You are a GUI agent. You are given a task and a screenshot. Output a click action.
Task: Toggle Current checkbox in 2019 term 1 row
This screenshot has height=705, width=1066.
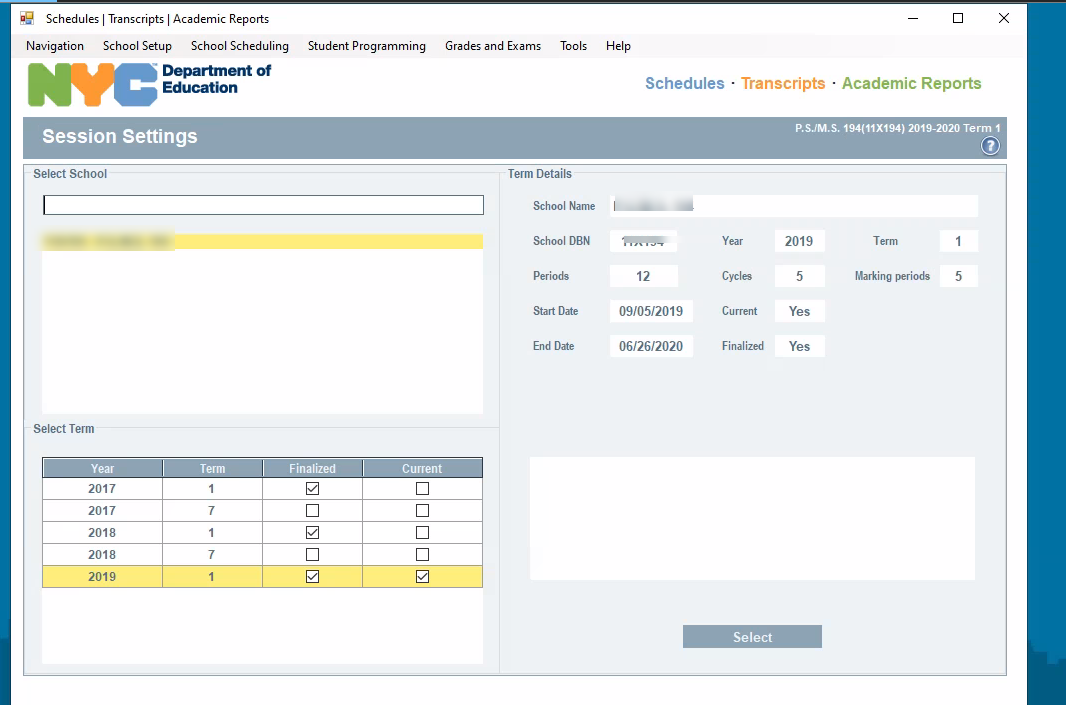tap(422, 577)
